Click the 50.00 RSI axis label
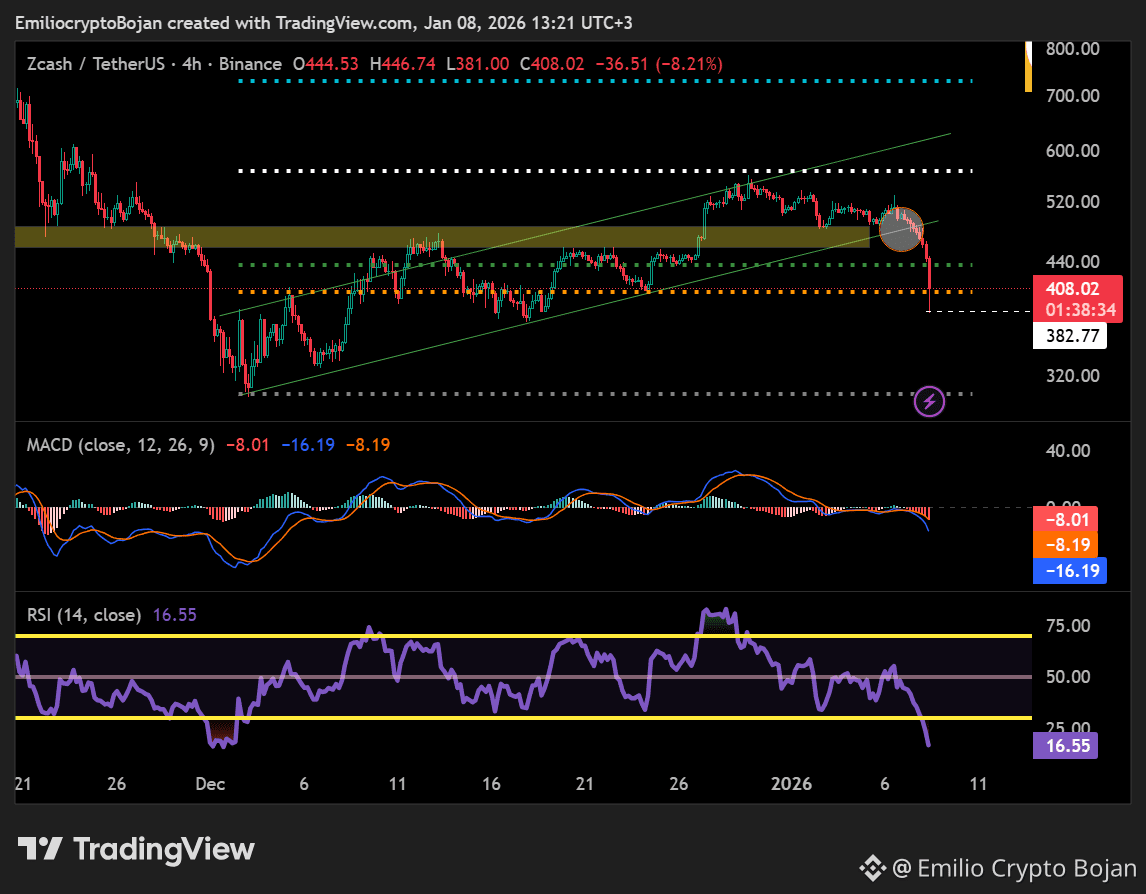 click(1068, 677)
